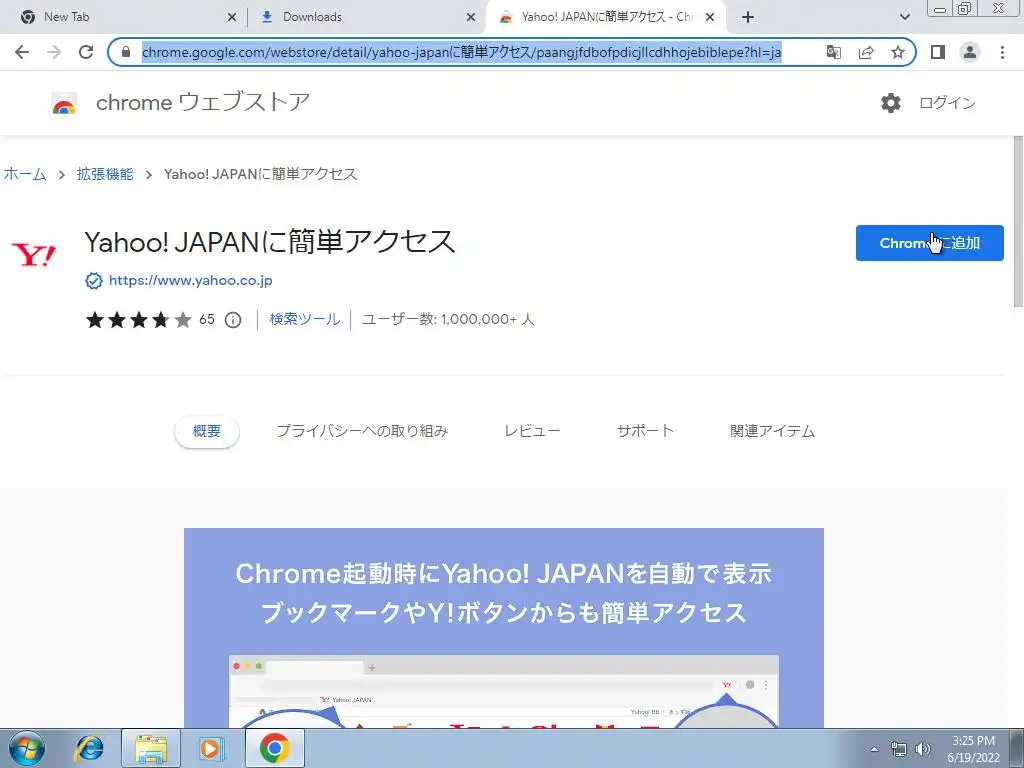Open the プライバシーへの取り組み tab

pyautogui.click(x=362, y=431)
